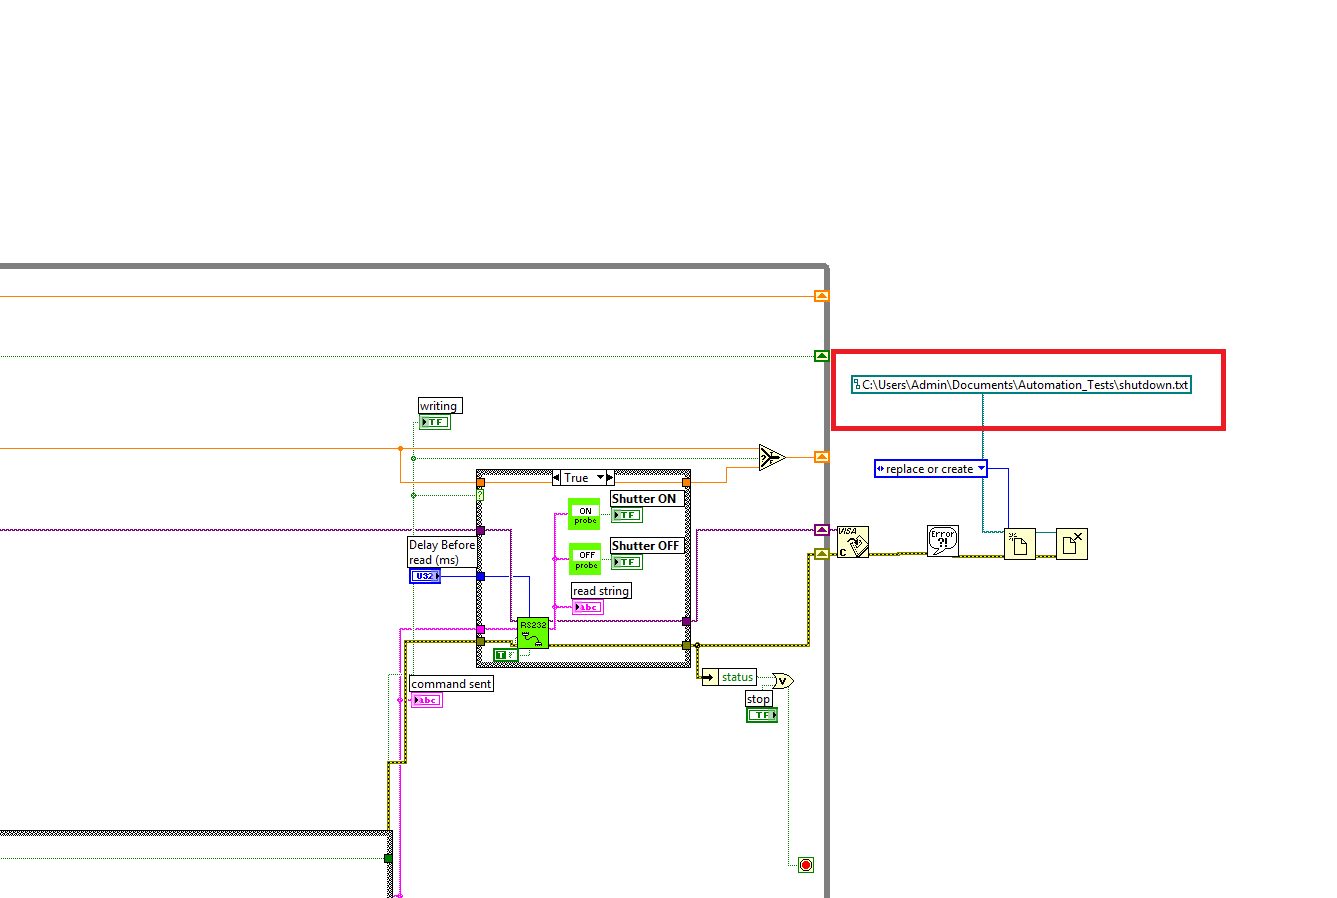This screenshot has height=898, width=1337.
Task: Click the loop stop condition terminal
Action: click(x=806, y=865)
